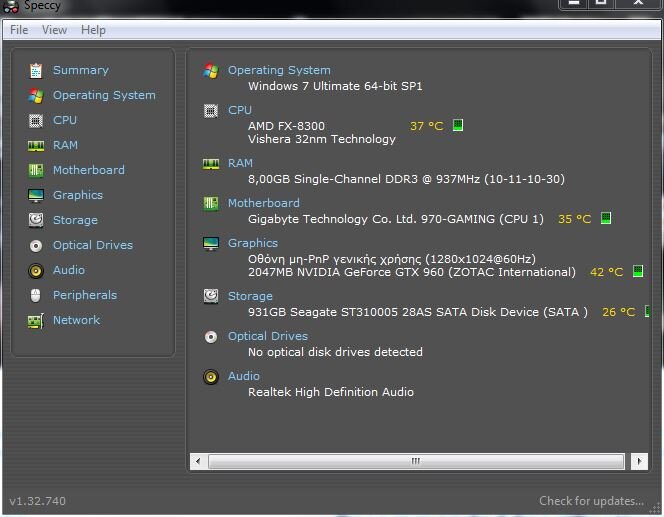Click the Operating System Windows flag sidebar icon
Image resolution: width=664 pixels, height=517 pixels.
[x=36, y=96]
